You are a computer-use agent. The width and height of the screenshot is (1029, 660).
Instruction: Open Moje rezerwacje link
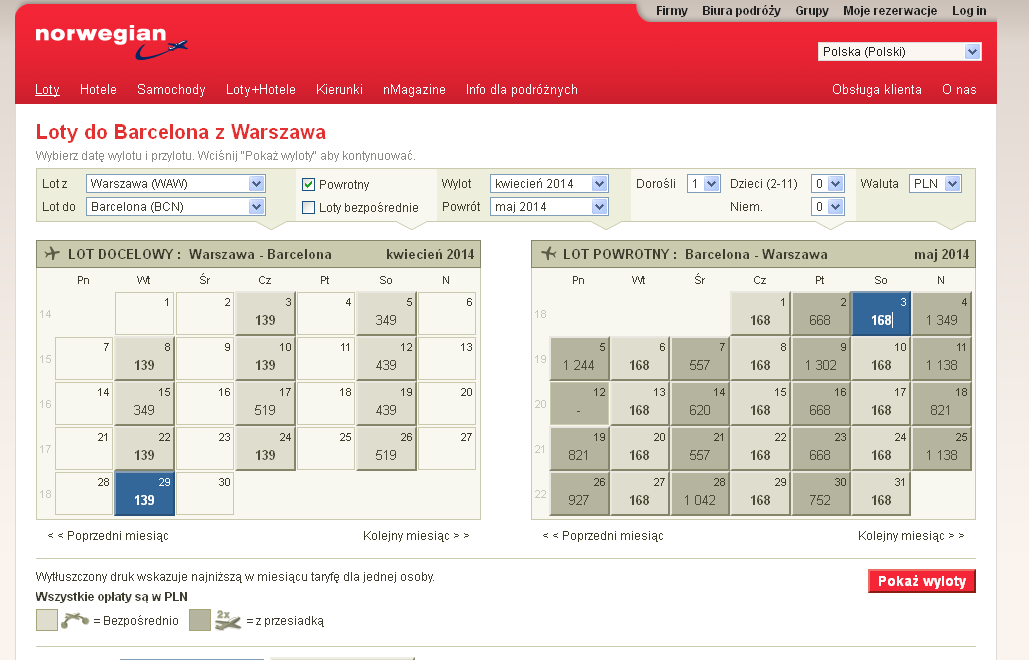(x=890, y=10)
